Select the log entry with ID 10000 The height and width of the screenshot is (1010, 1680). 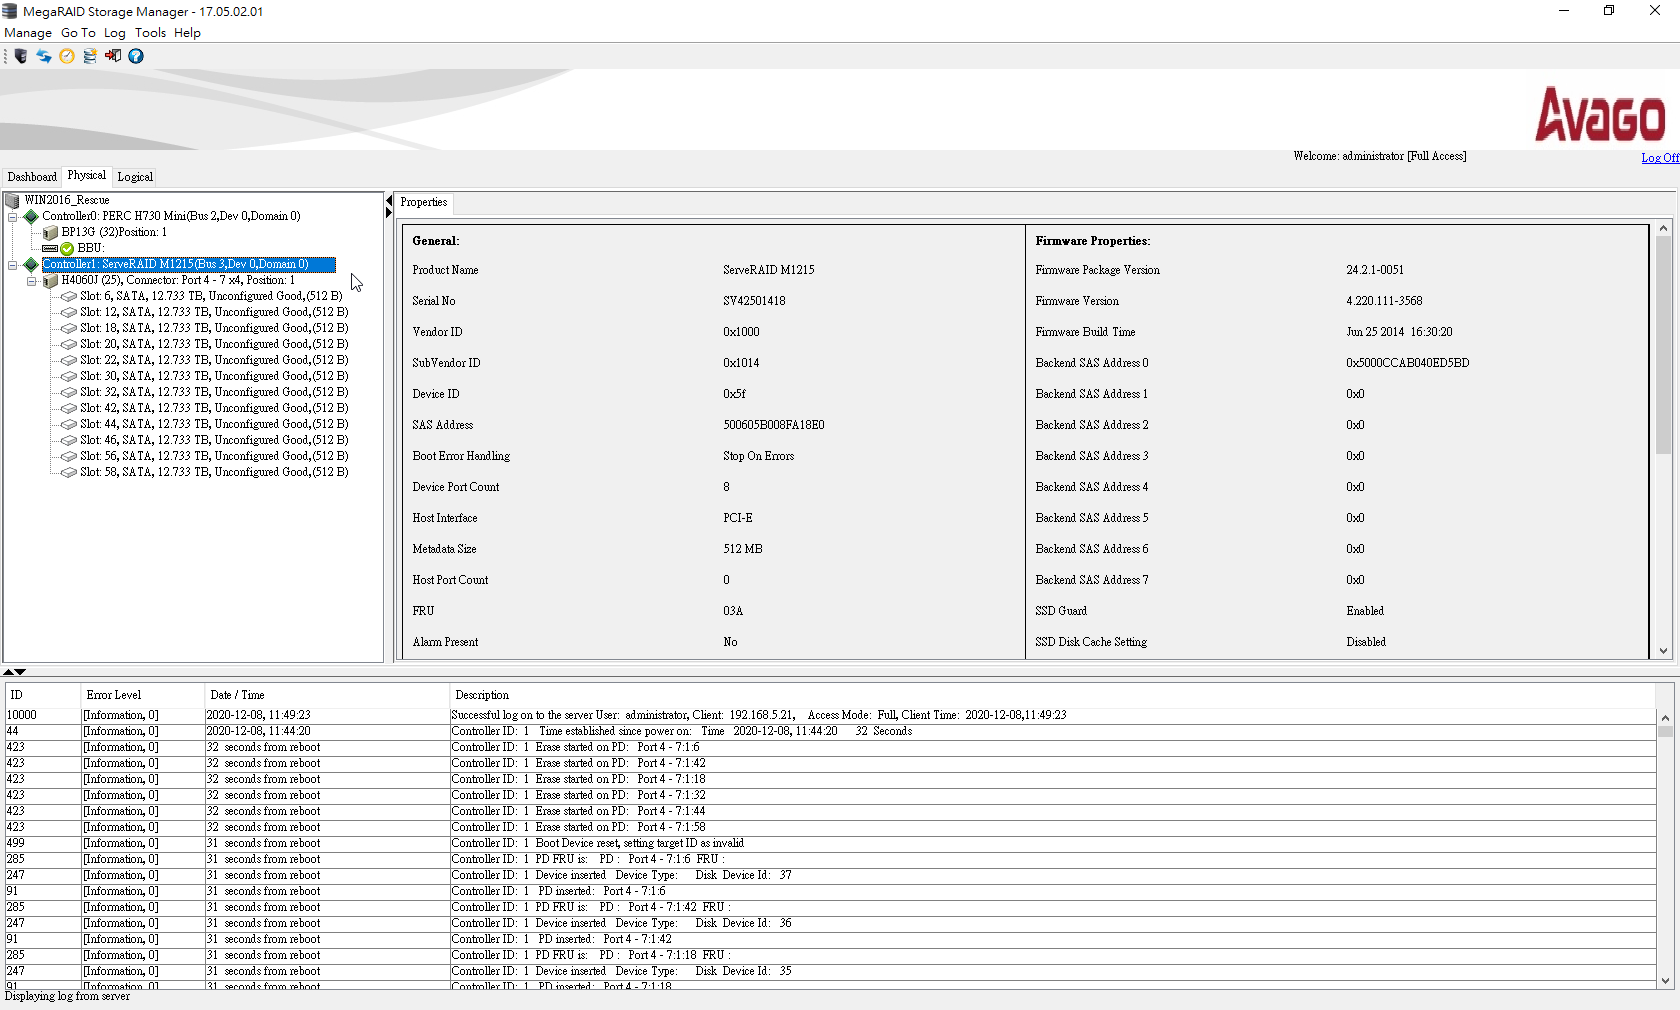tap(830, 715)
